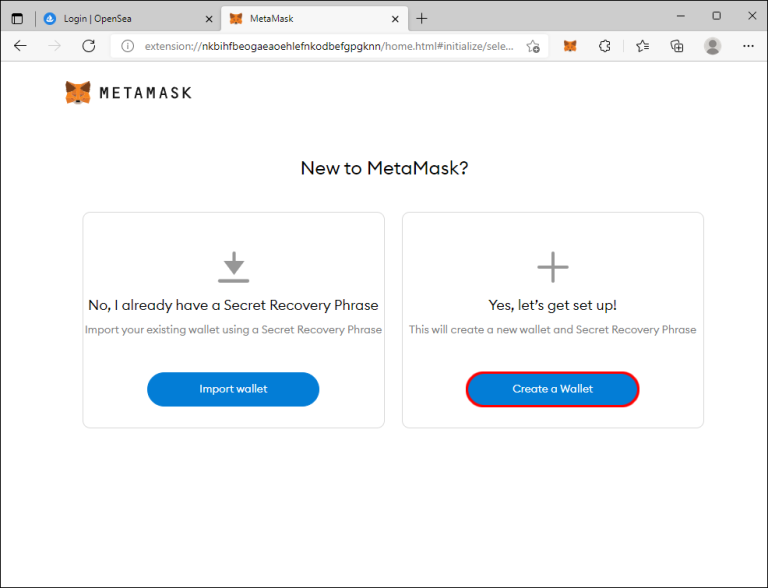
Task: Open browser Settings and more menu
Action: tap(746, 46)
